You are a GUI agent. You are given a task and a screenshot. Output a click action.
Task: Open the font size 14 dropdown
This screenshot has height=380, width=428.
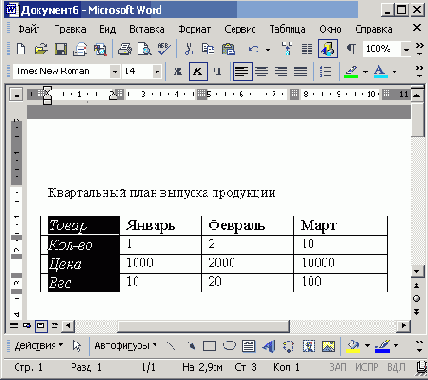coord(157,71)
